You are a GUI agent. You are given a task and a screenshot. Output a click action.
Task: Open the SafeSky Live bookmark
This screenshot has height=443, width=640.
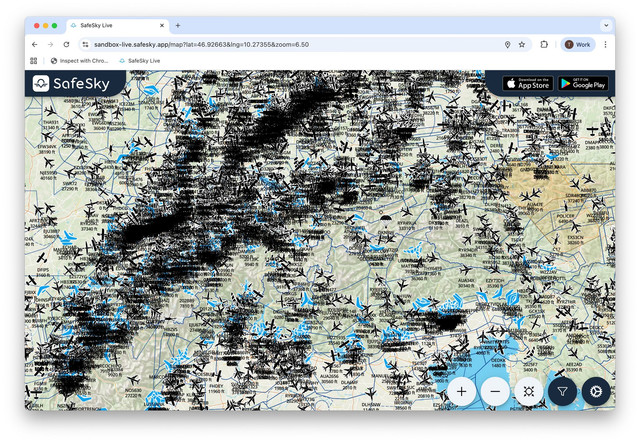[x=140, y=61]
